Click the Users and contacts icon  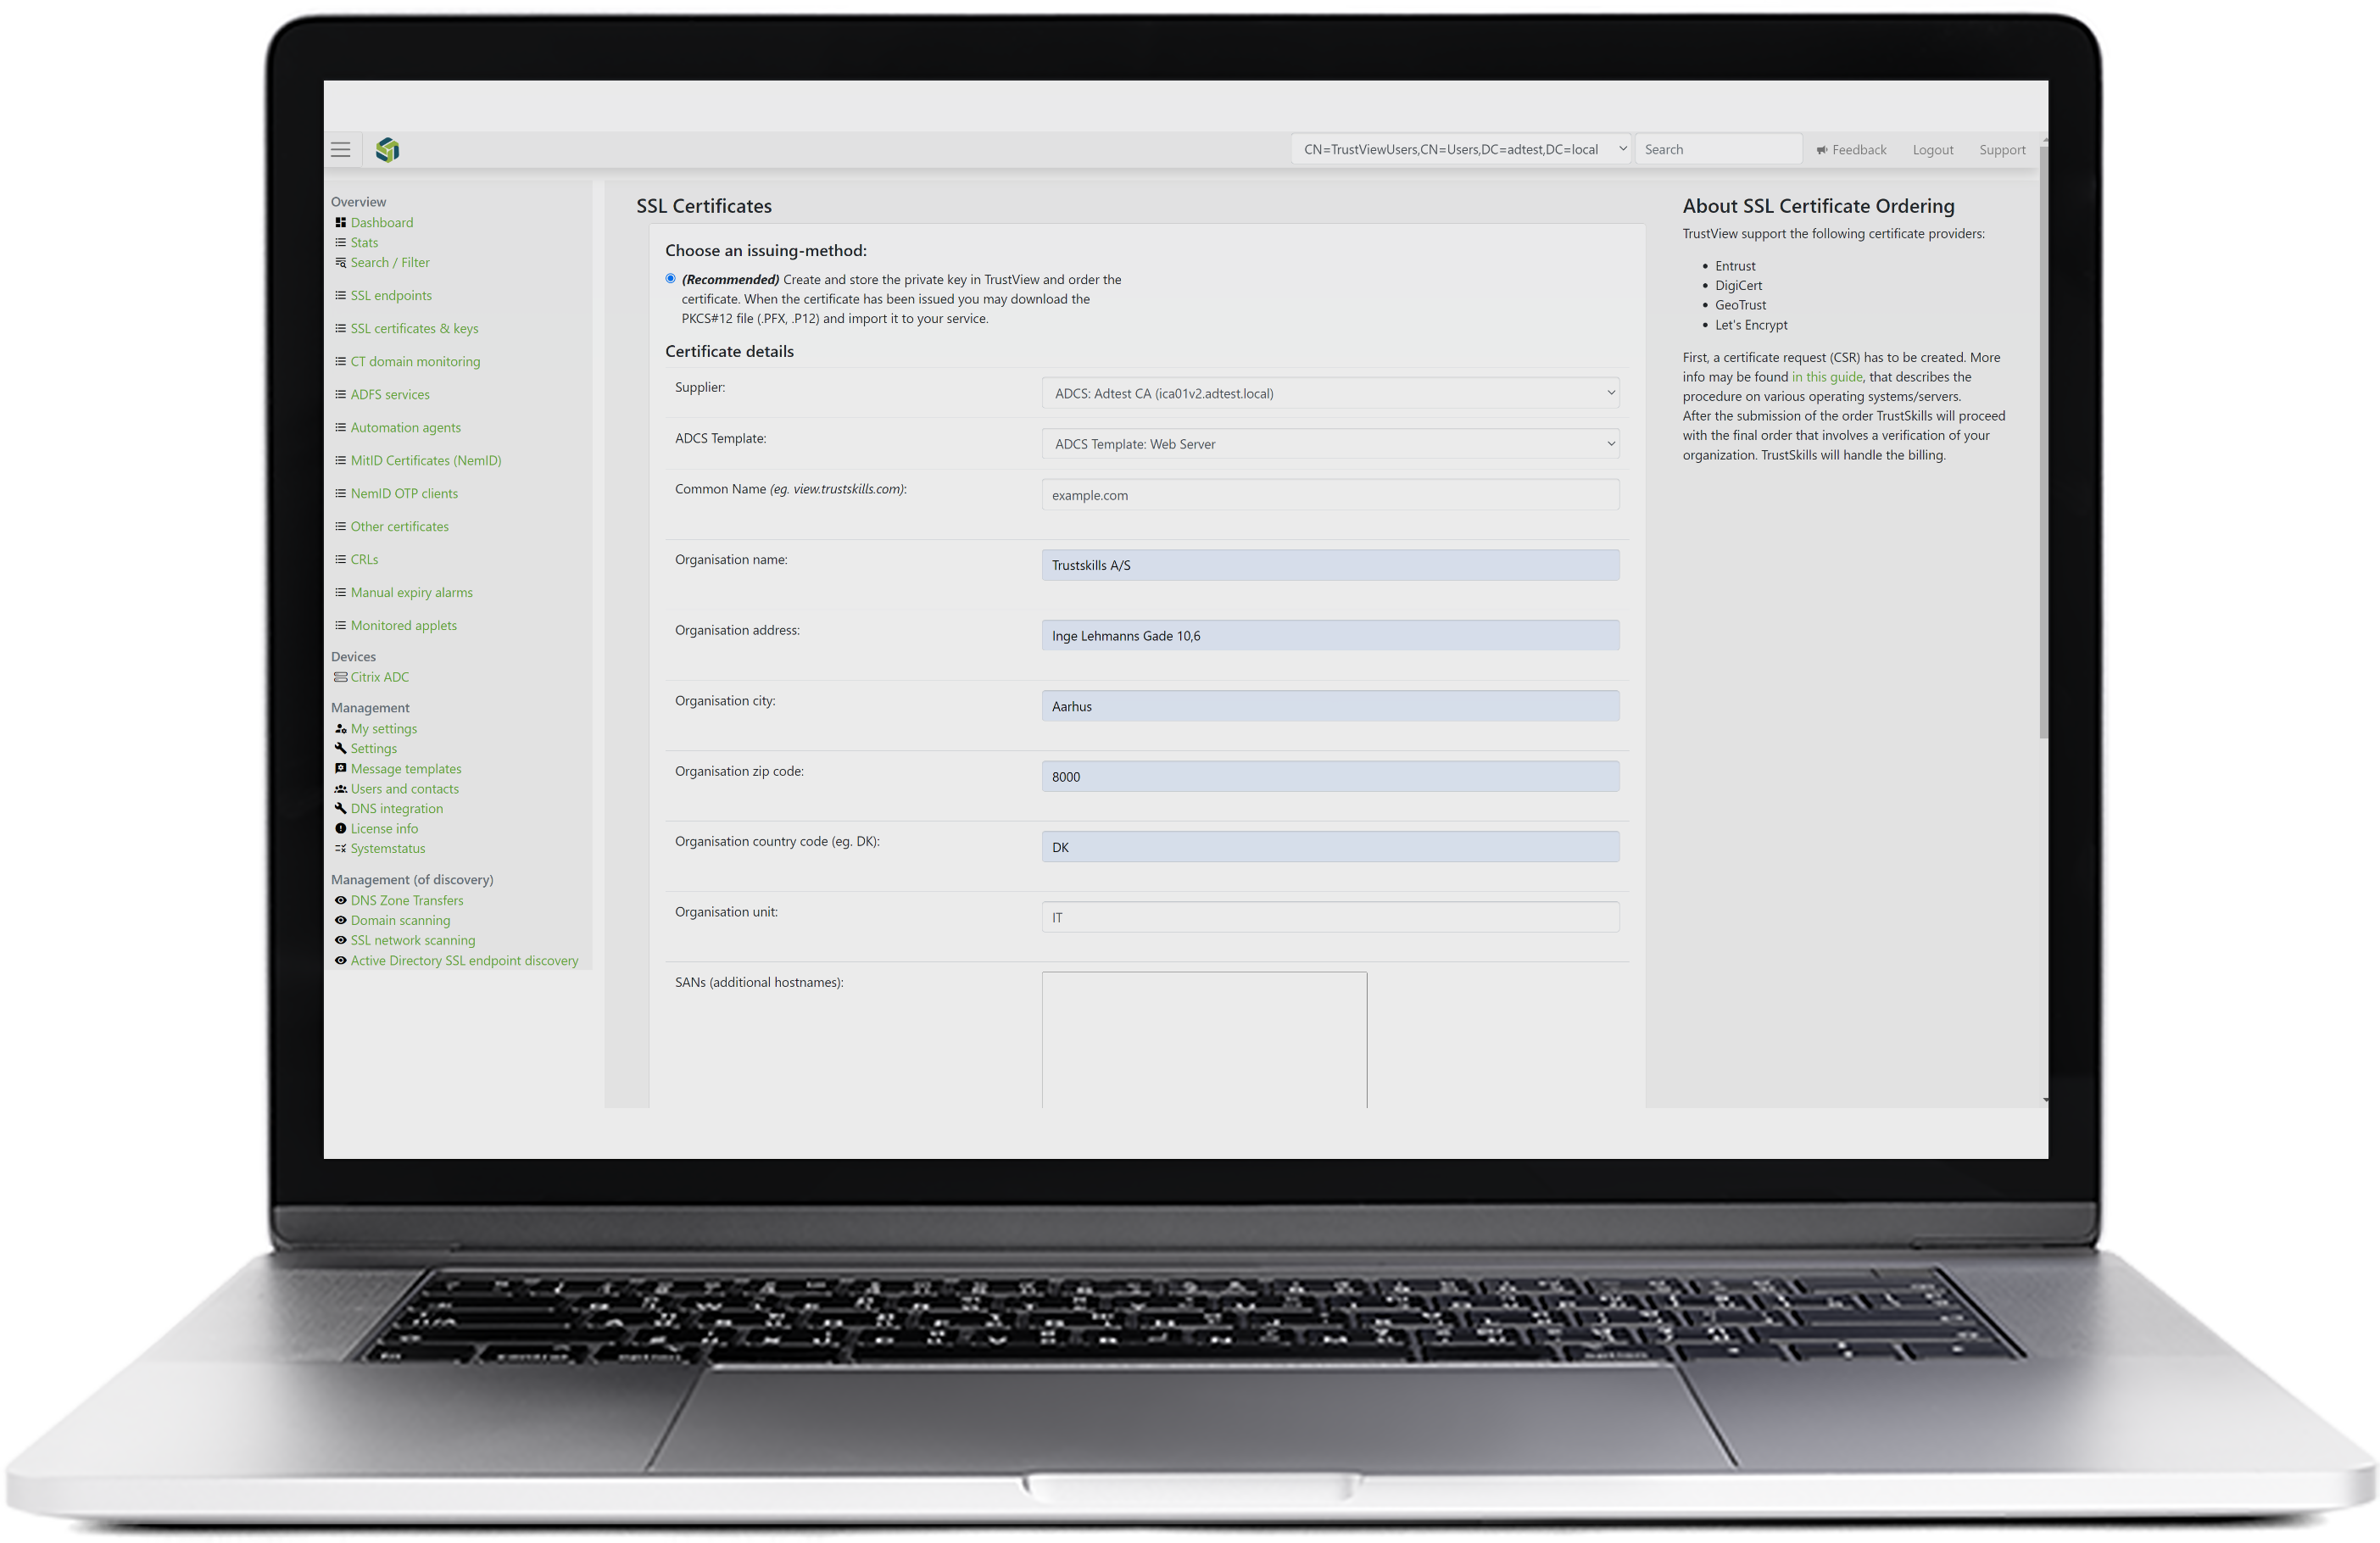coord(340,788)
